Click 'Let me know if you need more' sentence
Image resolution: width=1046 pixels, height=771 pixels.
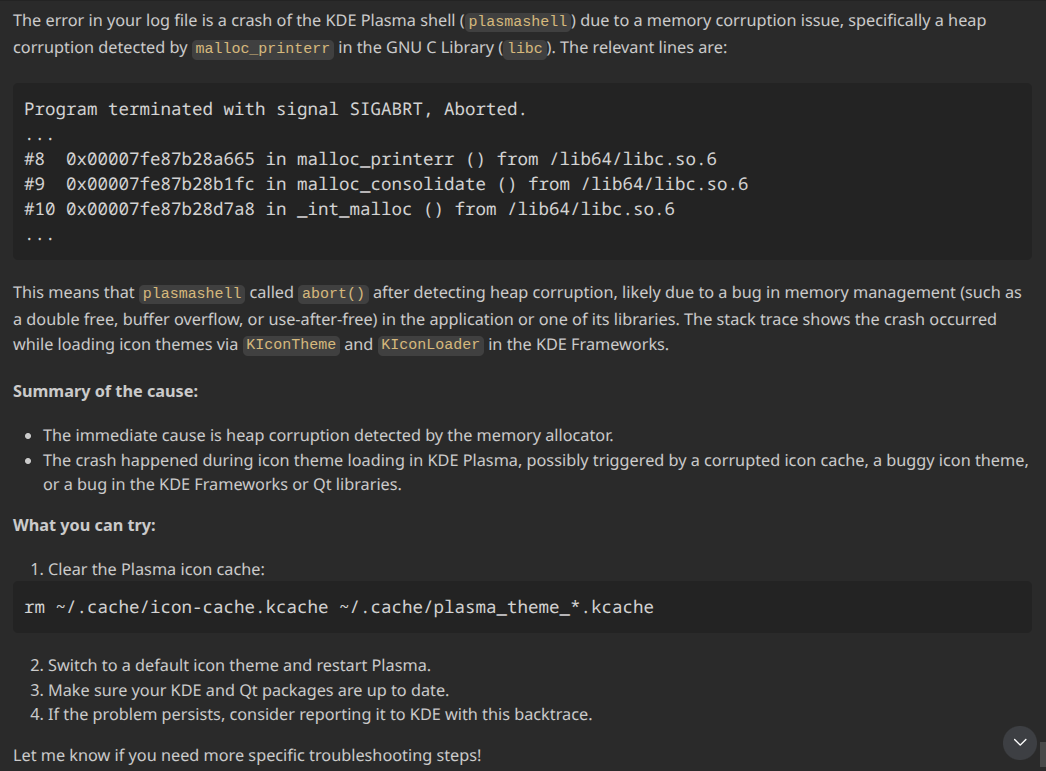tap(247, 756)
